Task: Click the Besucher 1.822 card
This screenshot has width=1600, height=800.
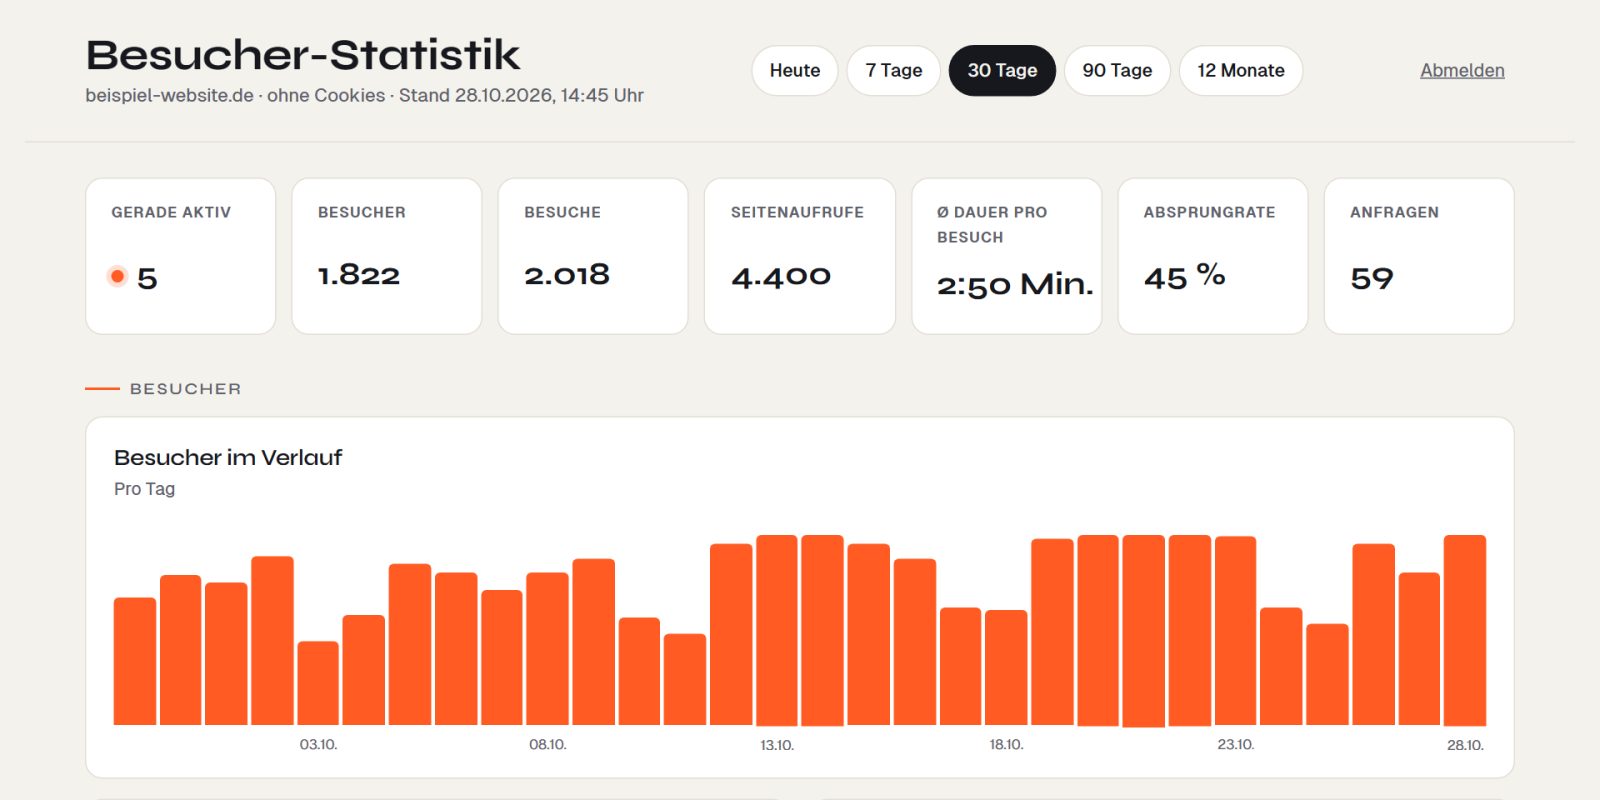Action: point(387,256)
